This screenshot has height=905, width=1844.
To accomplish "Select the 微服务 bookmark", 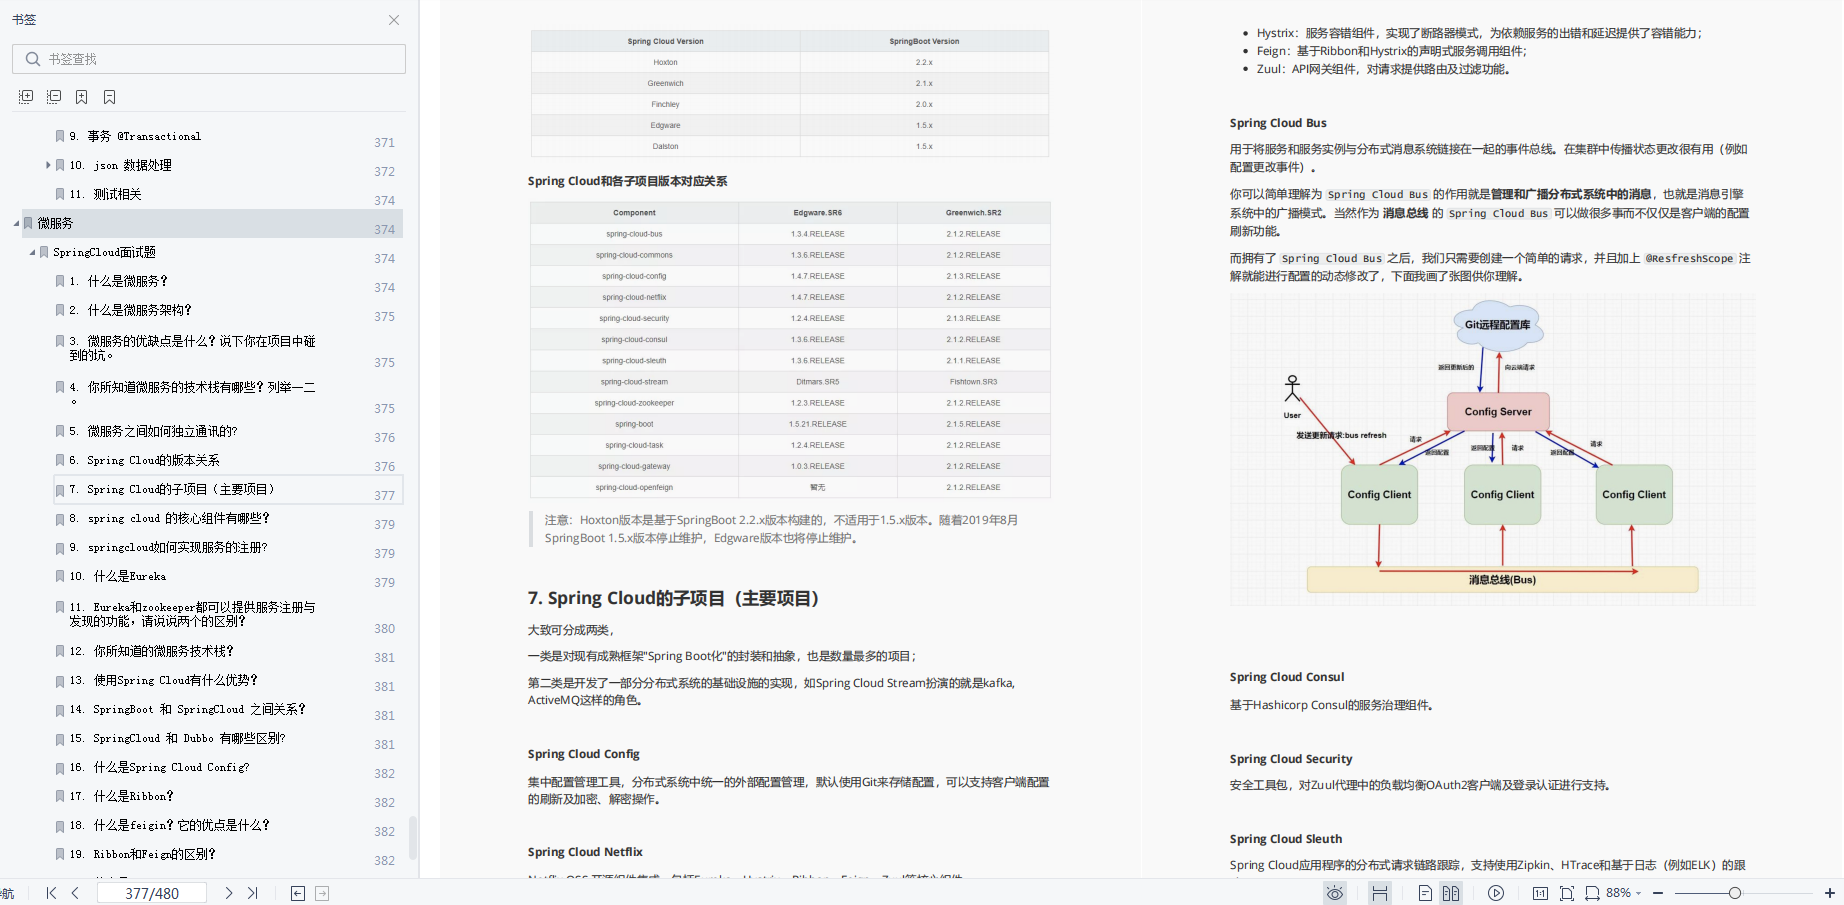I will tap(55, 223).
